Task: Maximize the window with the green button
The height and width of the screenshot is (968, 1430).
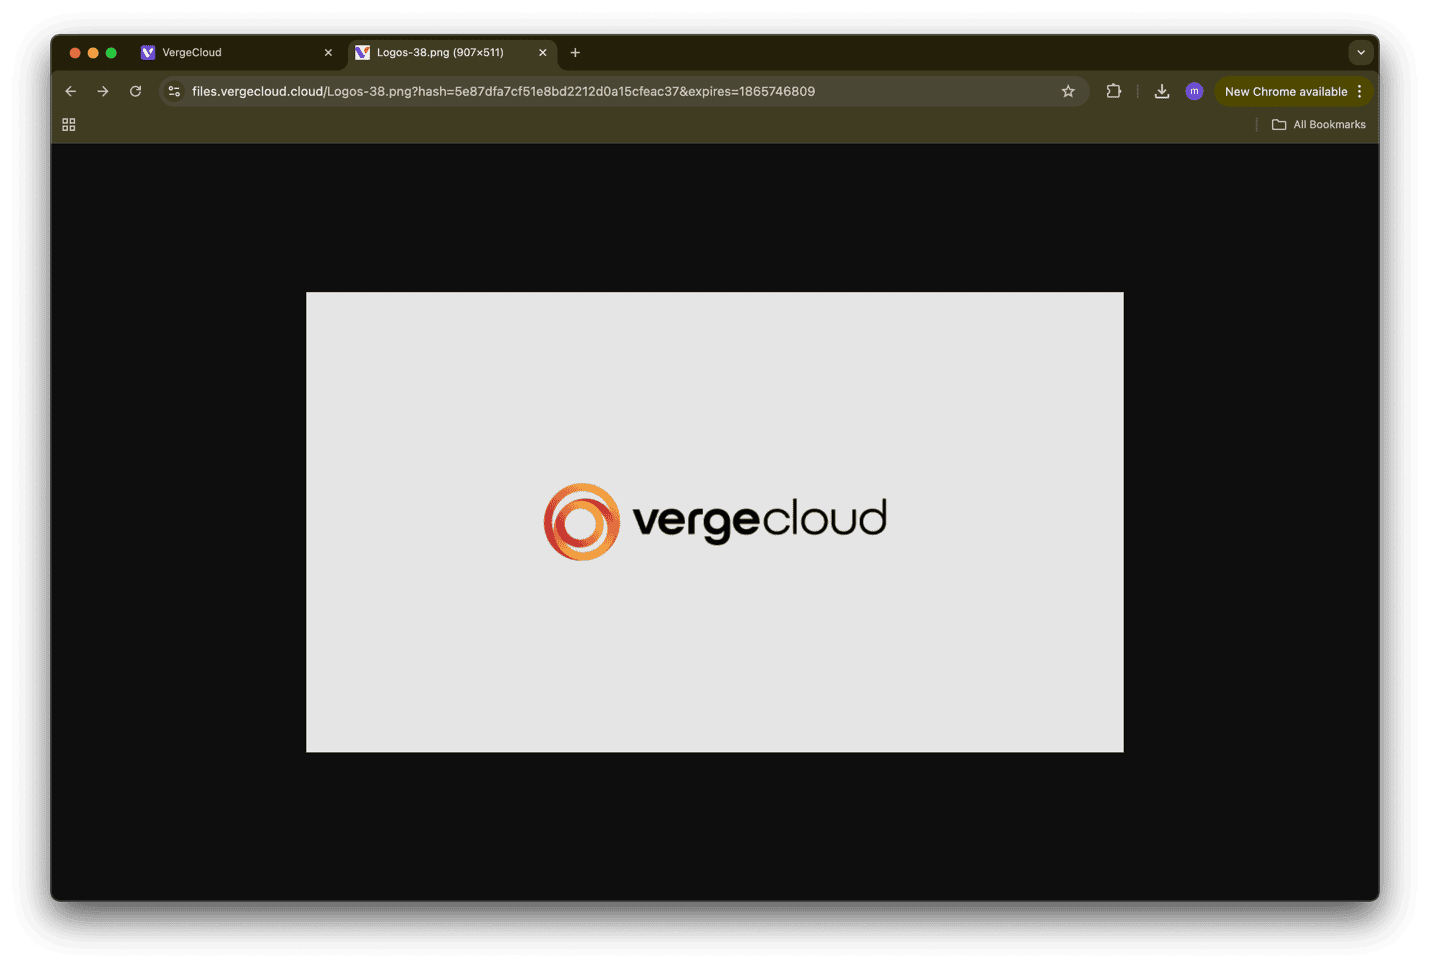Action: 111,53
